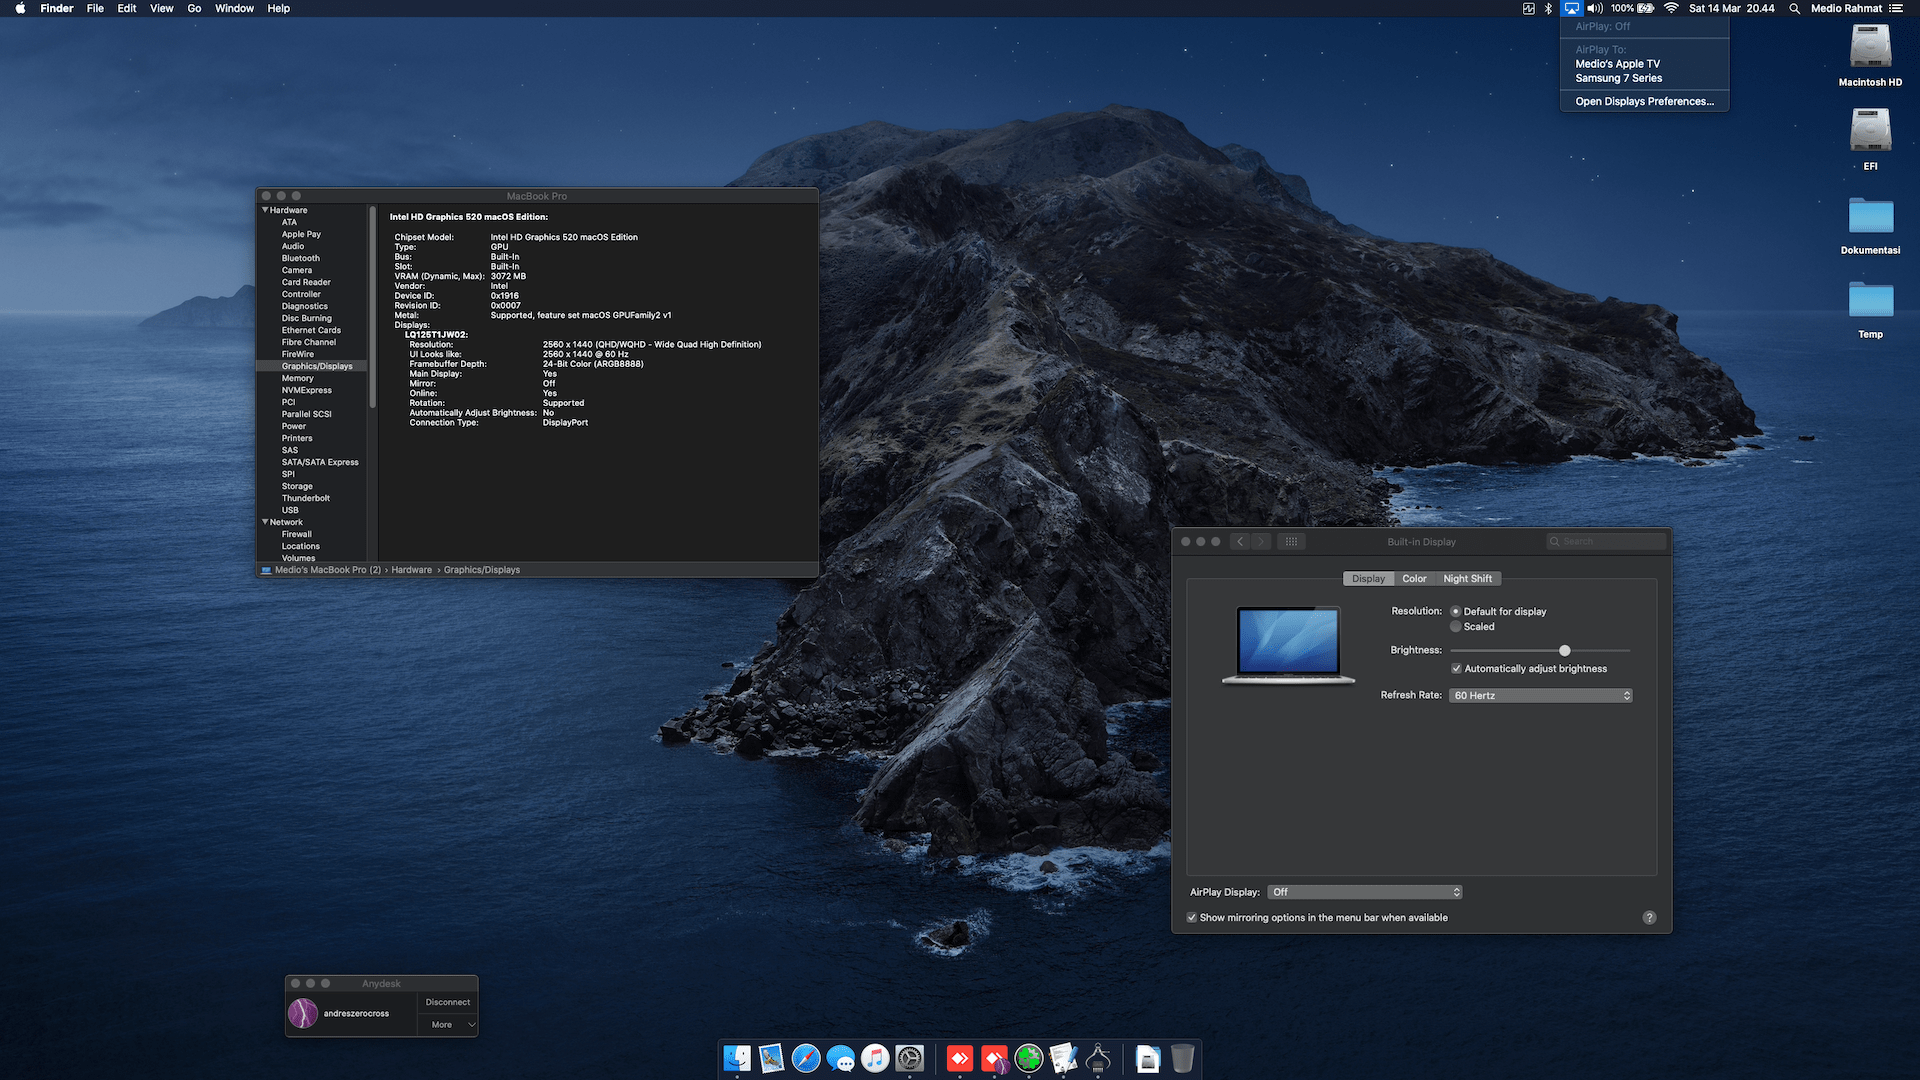Open the Wi-Fi menu

(x=1671, y=8)
